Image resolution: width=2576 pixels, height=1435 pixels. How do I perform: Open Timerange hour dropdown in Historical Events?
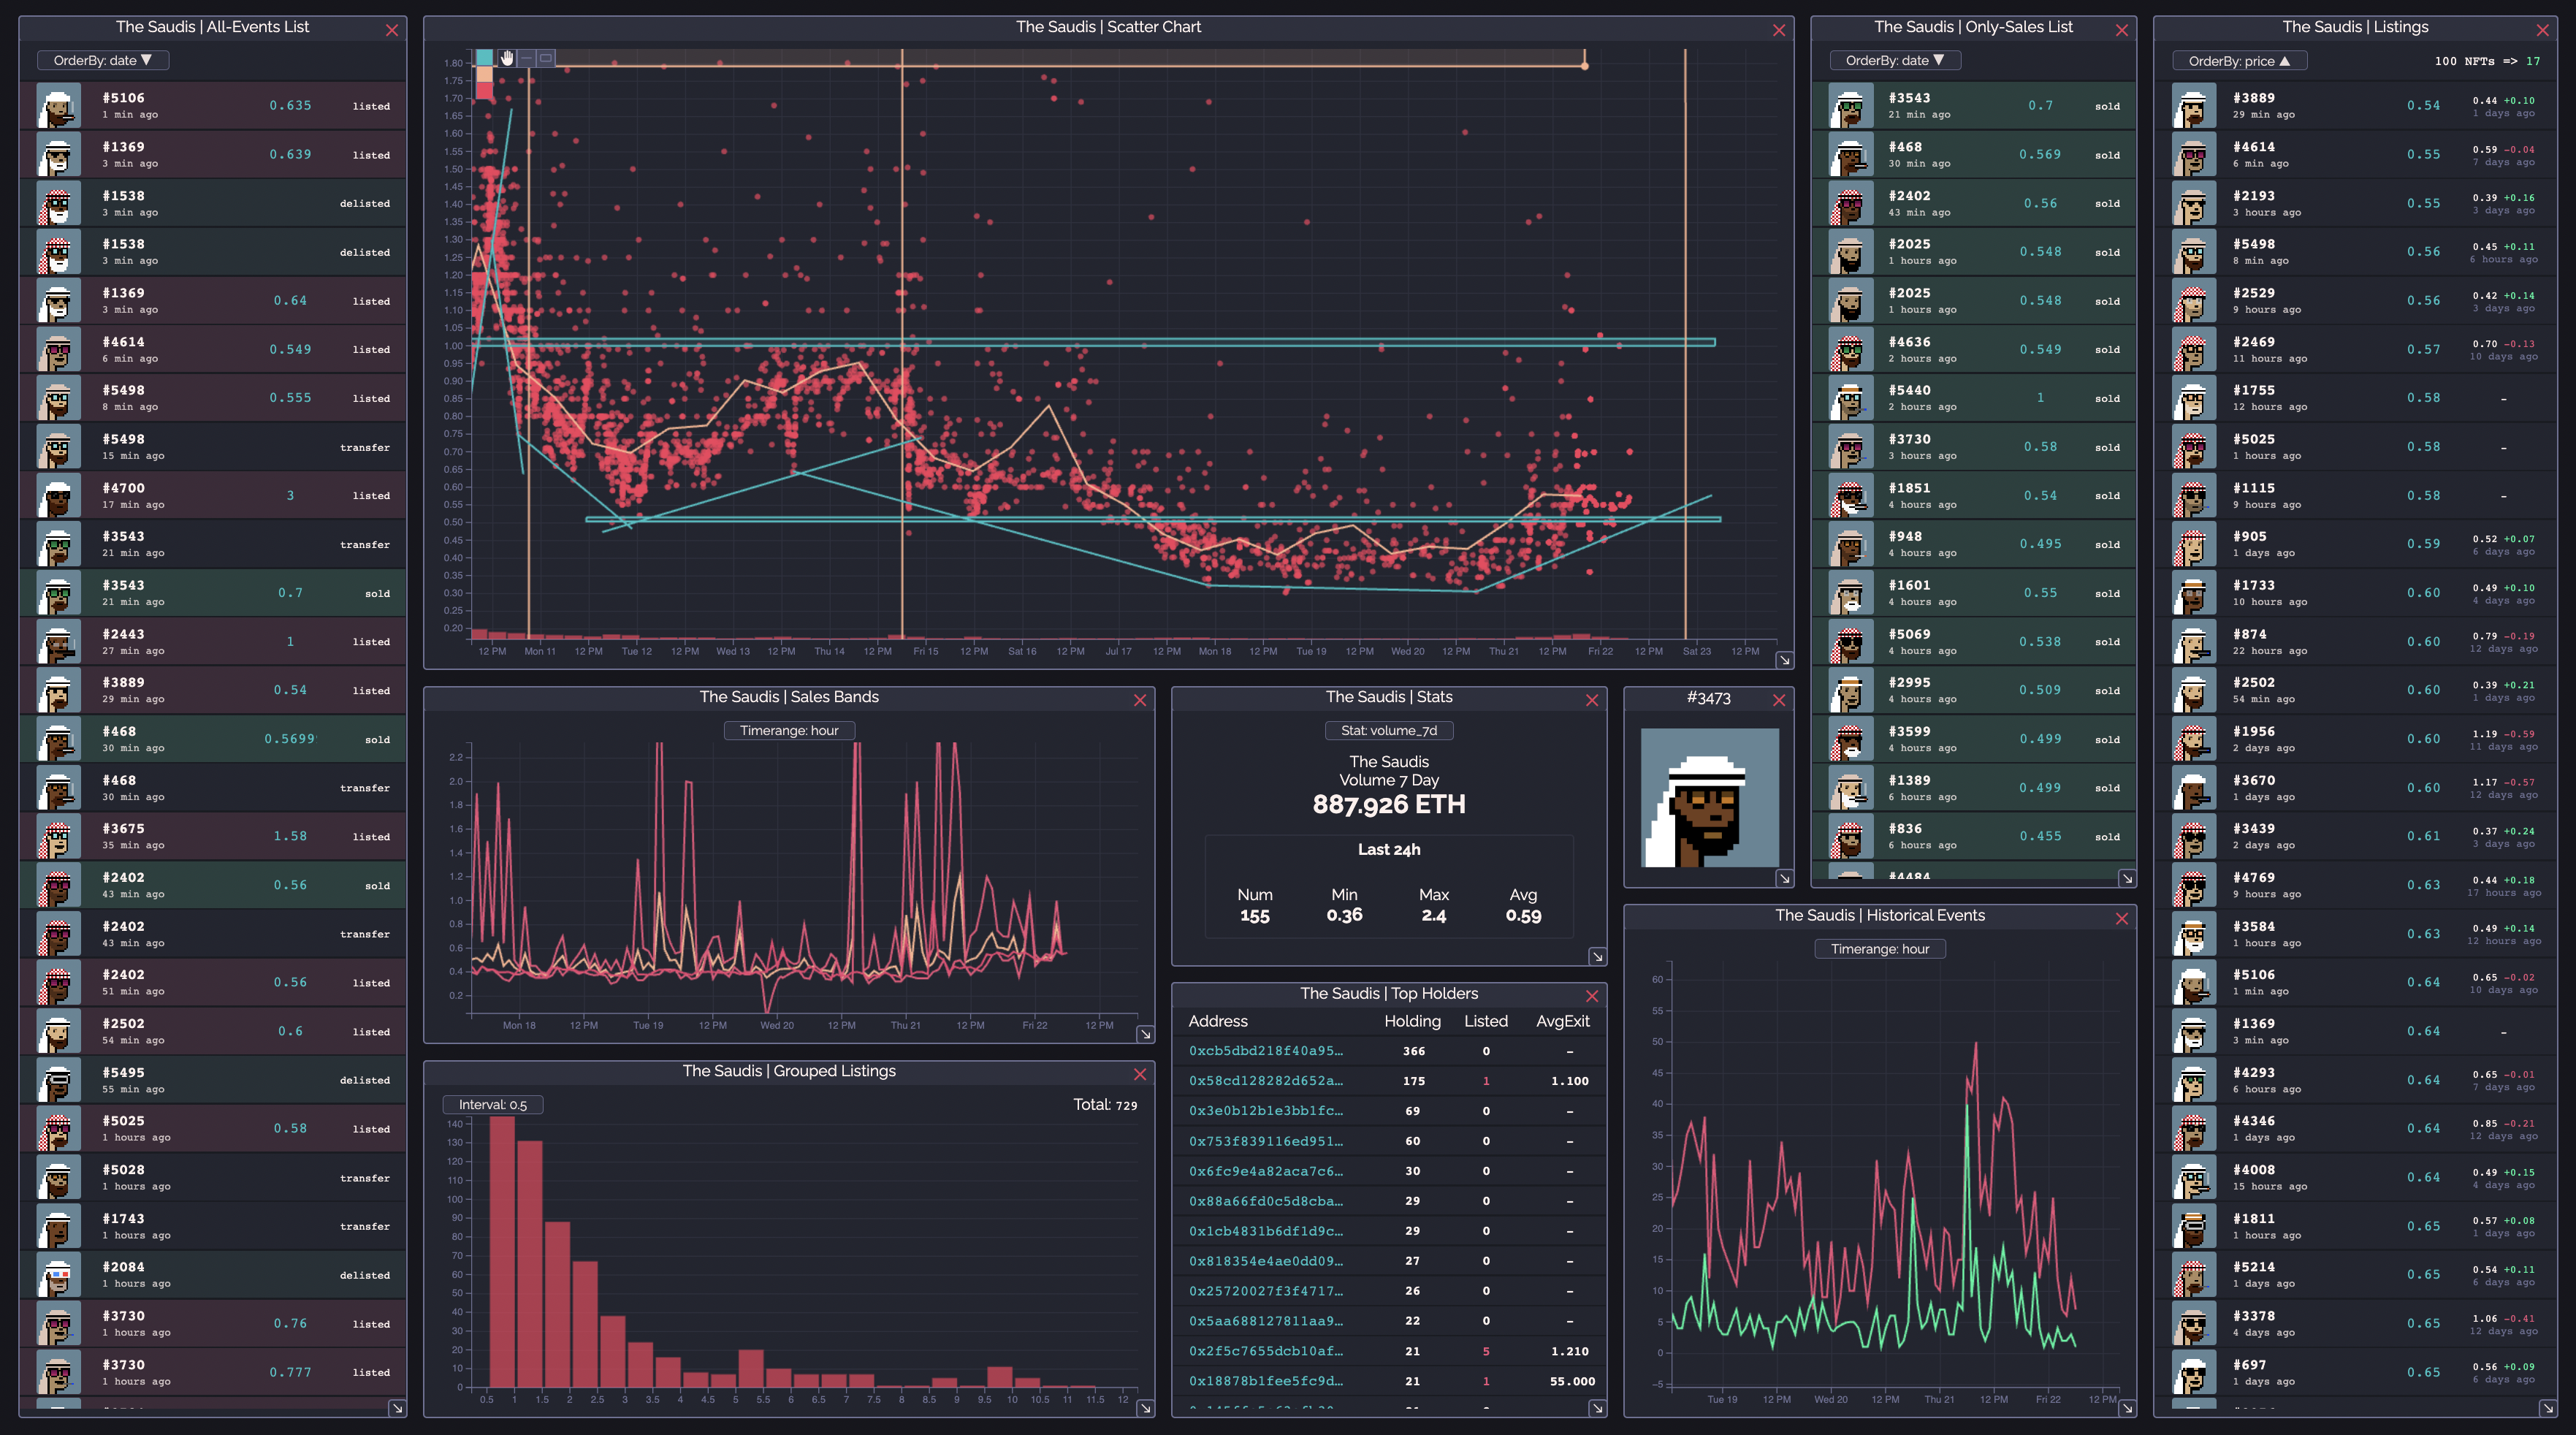pyautogui.click(x=1880, y=949)
